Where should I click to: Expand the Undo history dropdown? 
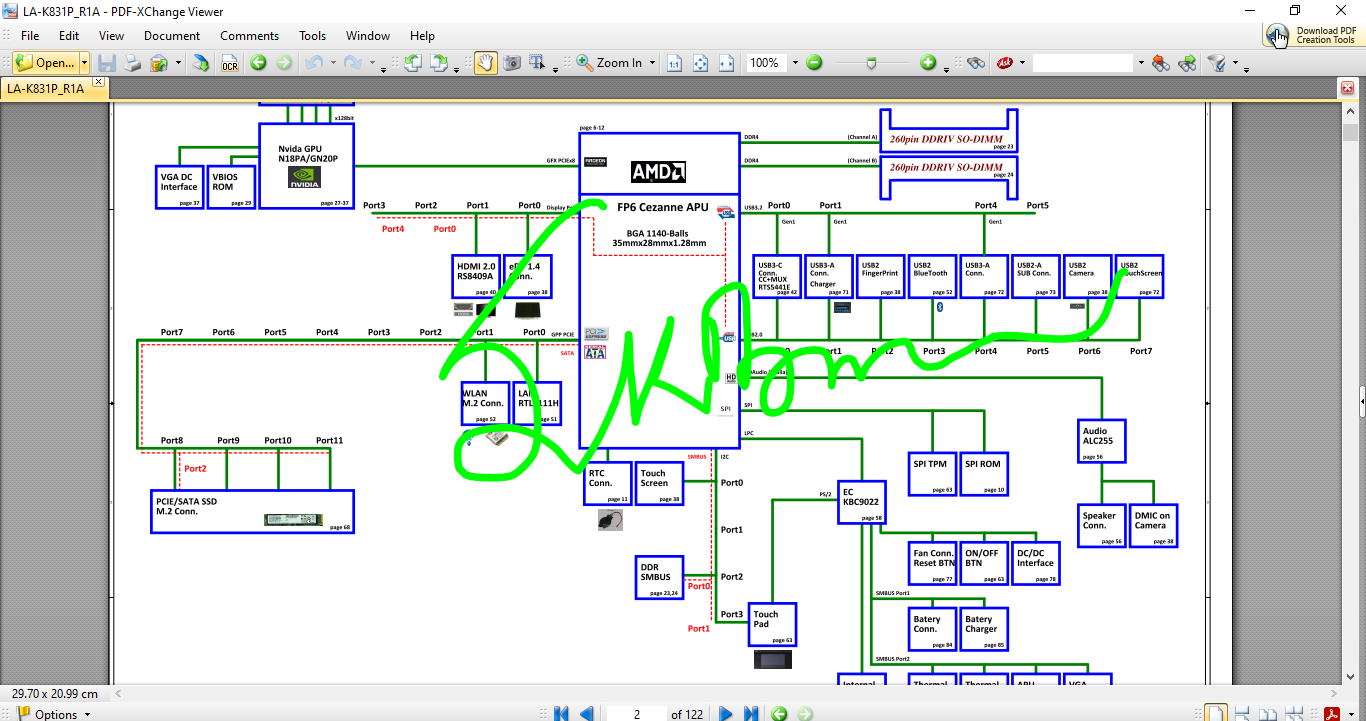(332, 64)
